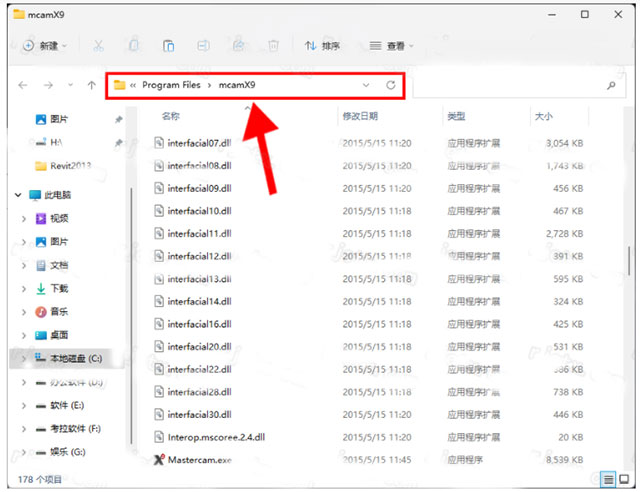
Task: Open the 查看 (View) dropdown
Action: click(391, 46)
